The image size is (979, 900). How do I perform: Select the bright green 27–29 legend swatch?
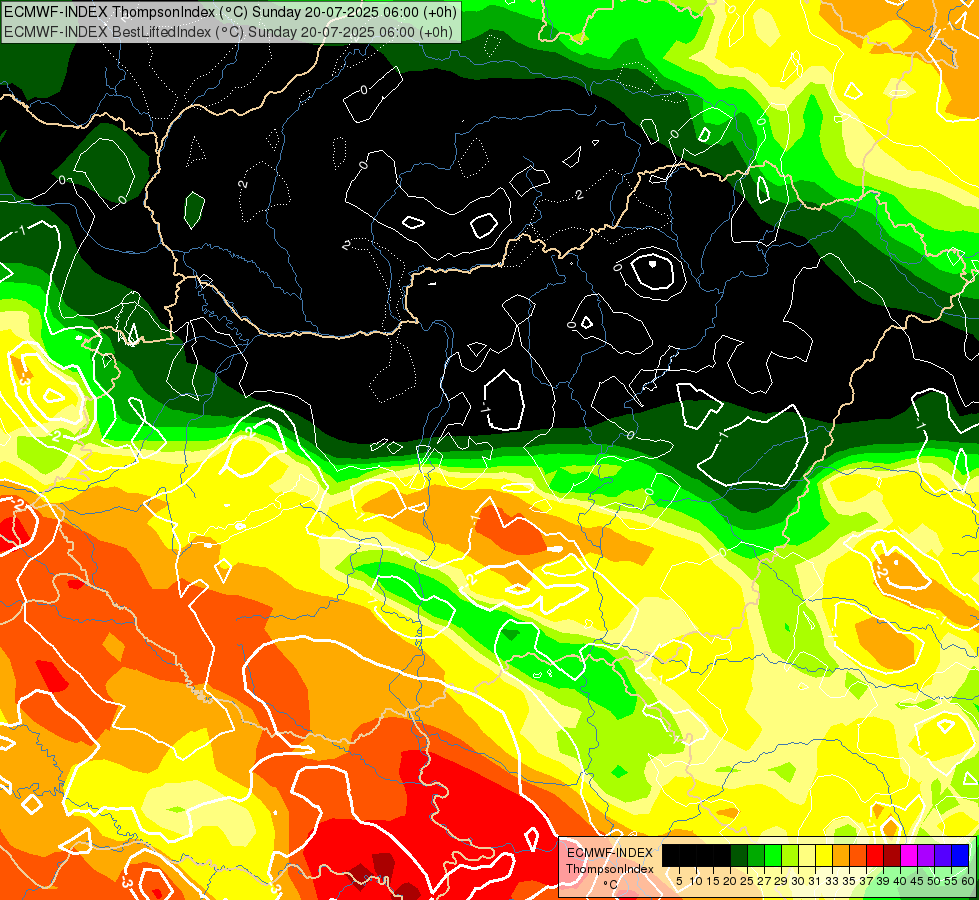773,856
